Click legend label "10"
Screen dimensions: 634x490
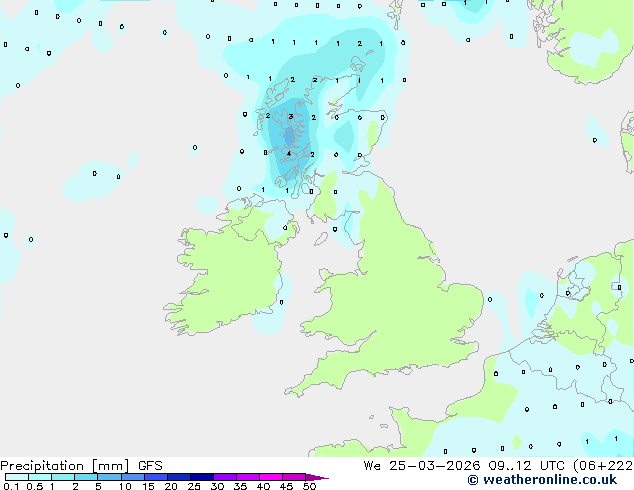coord(125,486)
